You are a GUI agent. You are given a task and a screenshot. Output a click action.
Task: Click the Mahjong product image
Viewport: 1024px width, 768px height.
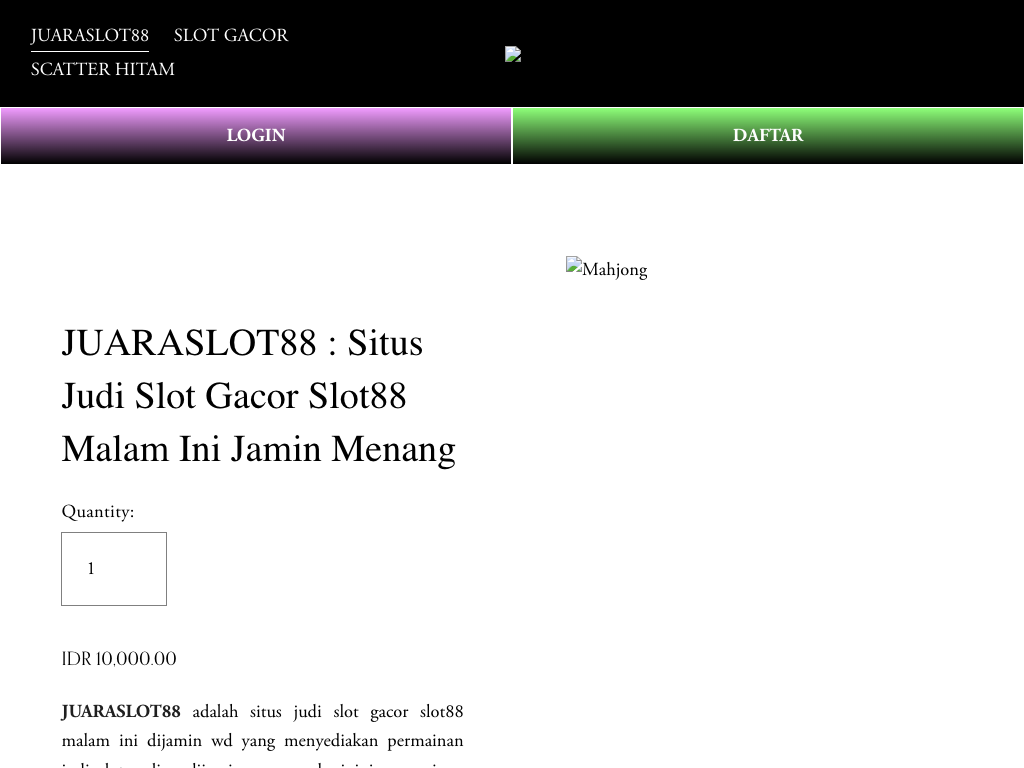(606, 268)
